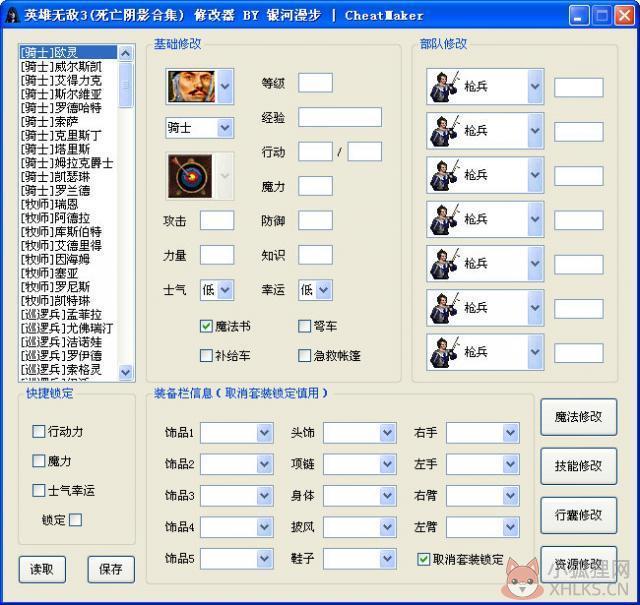This screenshot has height=605, width=640.
Task: Click the app icon in title bar
Action: click(x=12, y=16)
